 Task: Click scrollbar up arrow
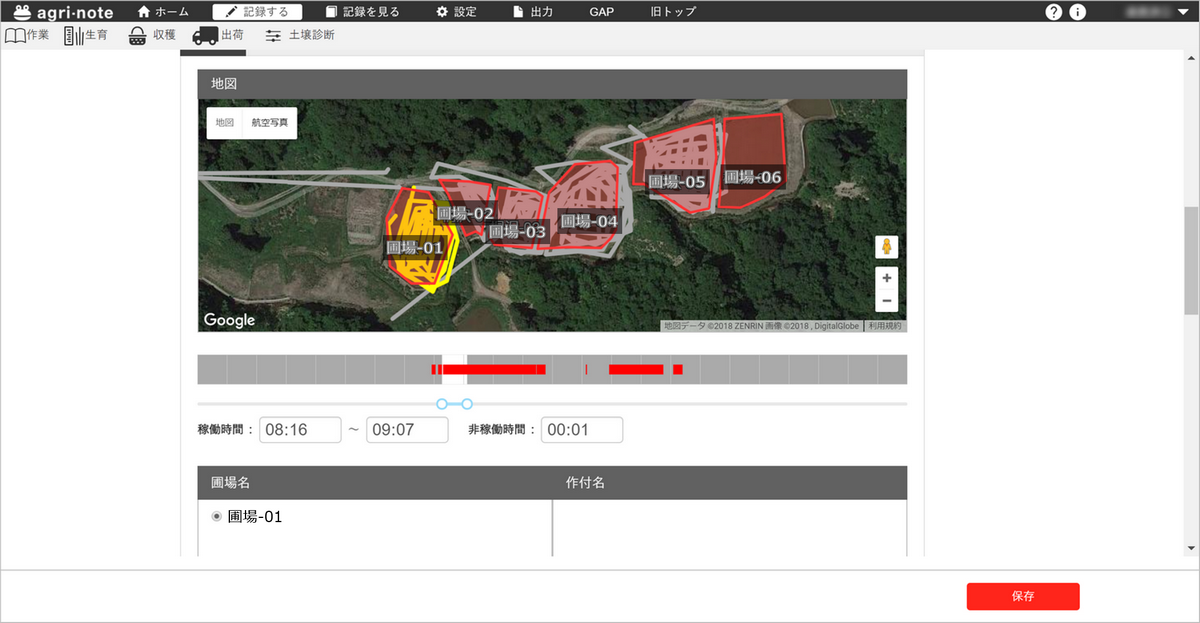(x=1191, y=60)
